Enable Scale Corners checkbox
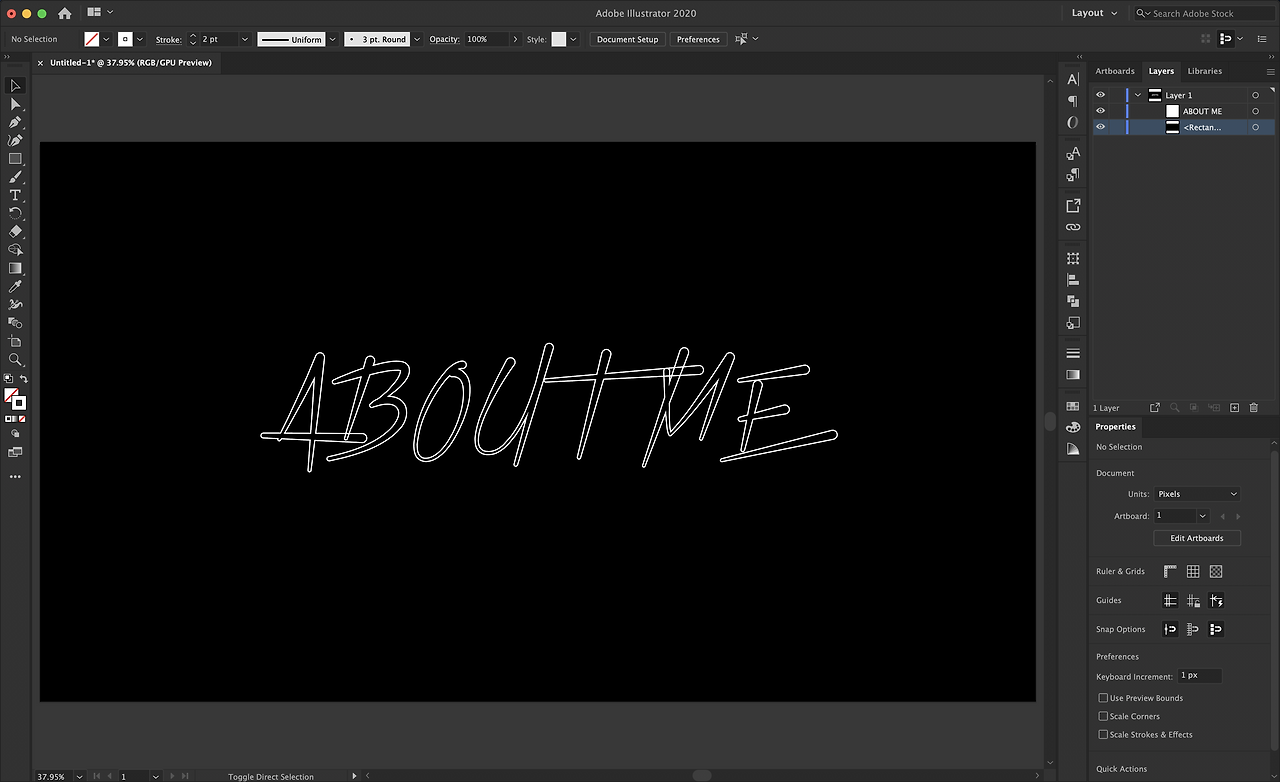 click(x=1103, y=716)
